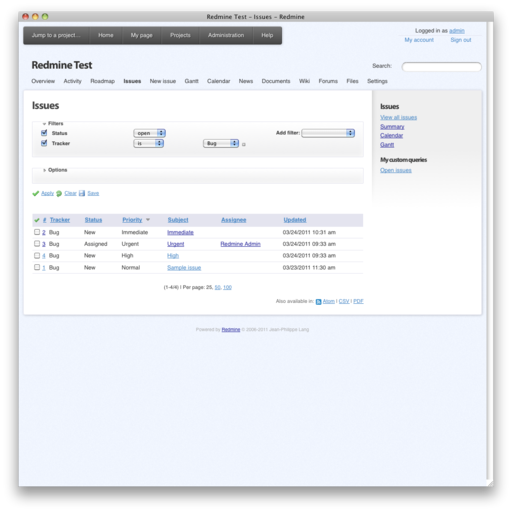Collapse the Filters section
Screen dimensions: 512x512
[53, 124]
